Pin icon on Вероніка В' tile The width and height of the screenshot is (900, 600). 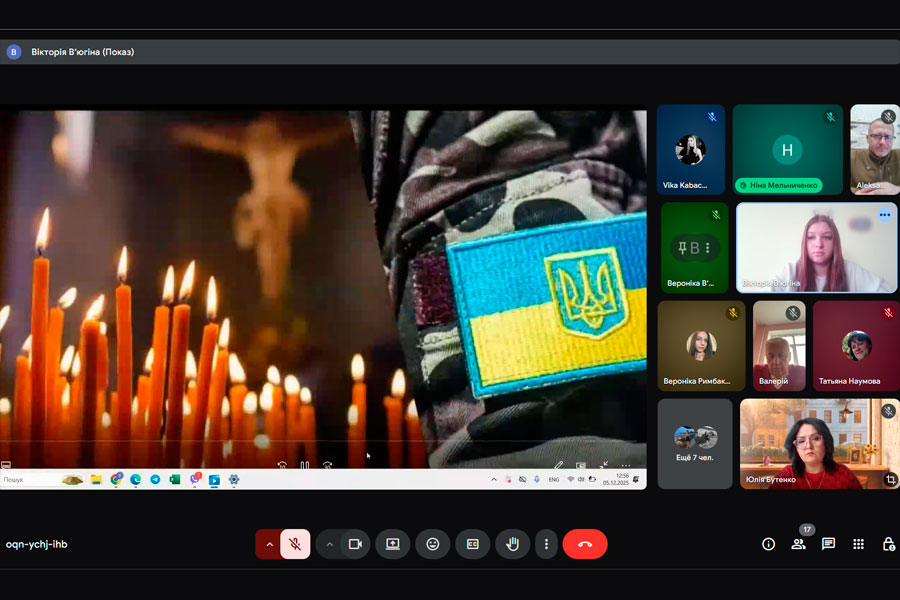click(682, 248)
